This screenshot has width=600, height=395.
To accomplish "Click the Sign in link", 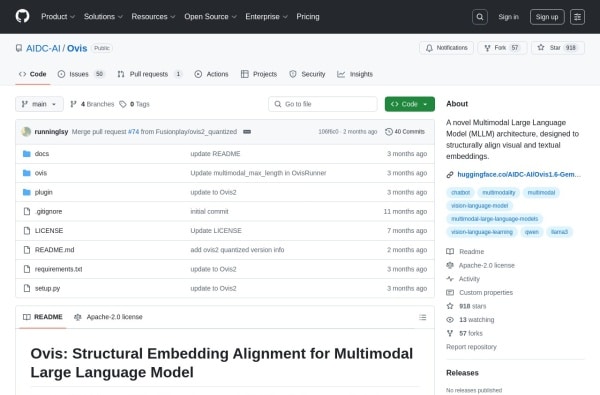I will coord(508,17).
